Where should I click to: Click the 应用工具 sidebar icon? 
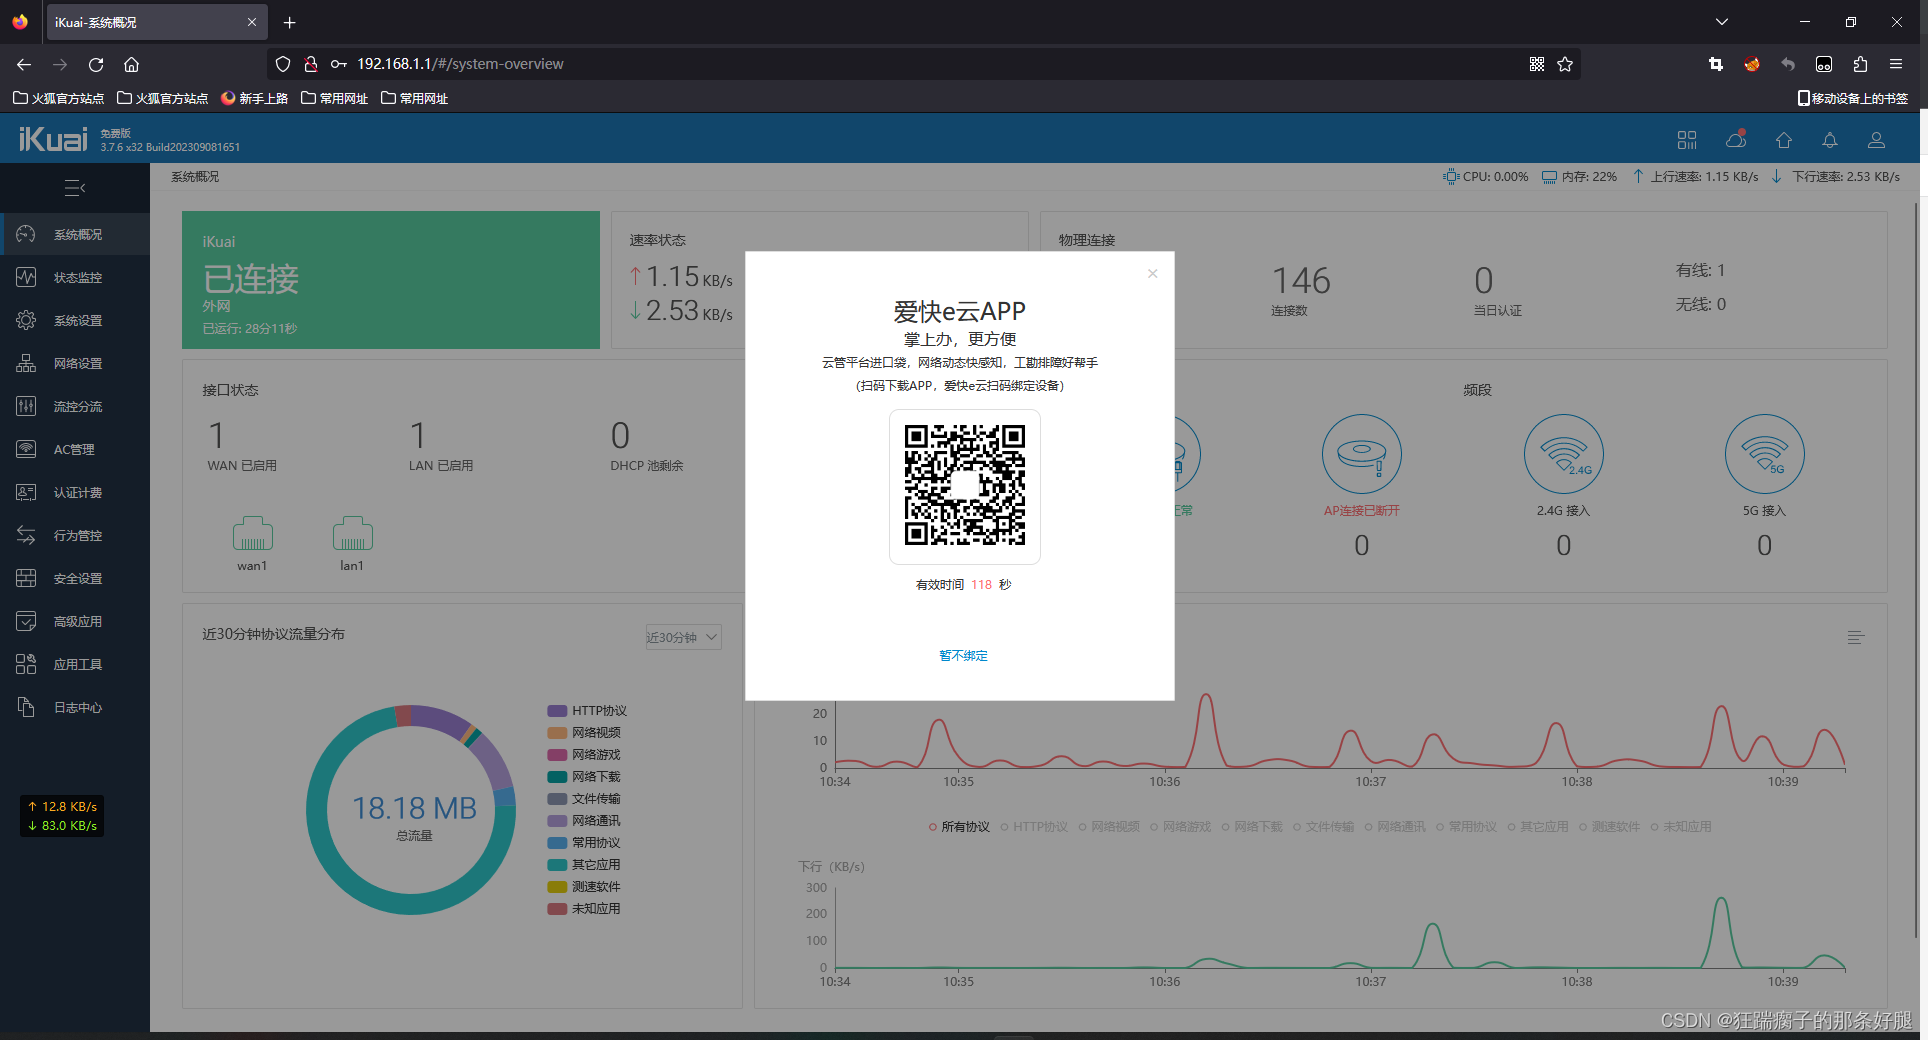click(26, 664)
